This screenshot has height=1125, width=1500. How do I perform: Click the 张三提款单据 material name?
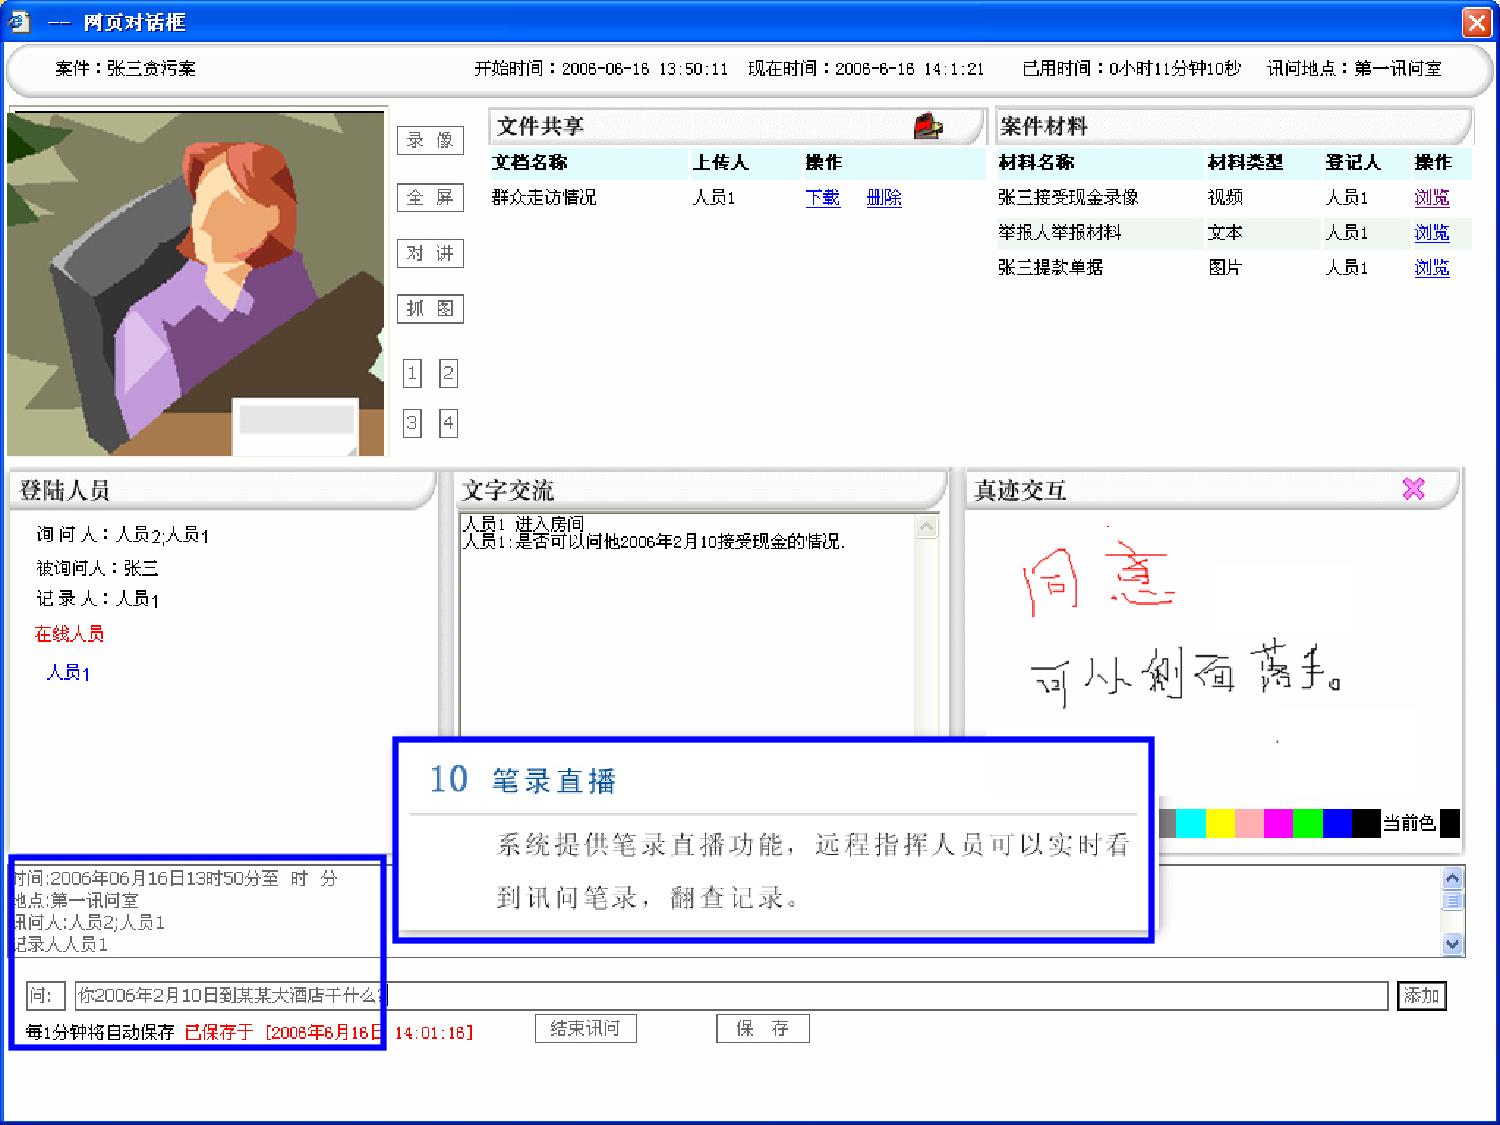coord(1050,267)
